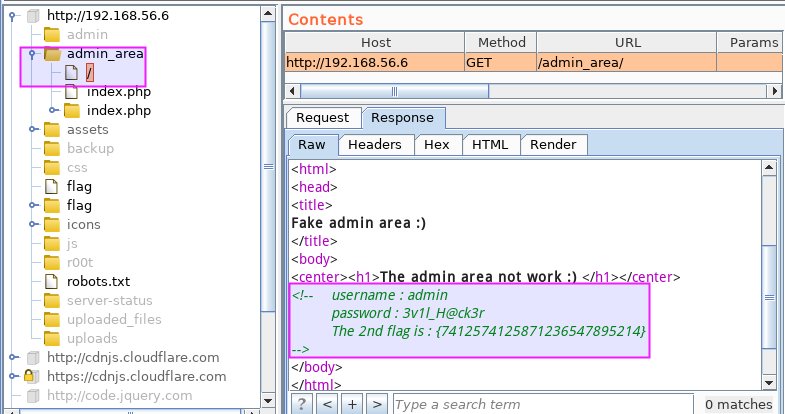Click the search help '?' button
This screenshot has width=785, height=414.
(x=301, y=404)
